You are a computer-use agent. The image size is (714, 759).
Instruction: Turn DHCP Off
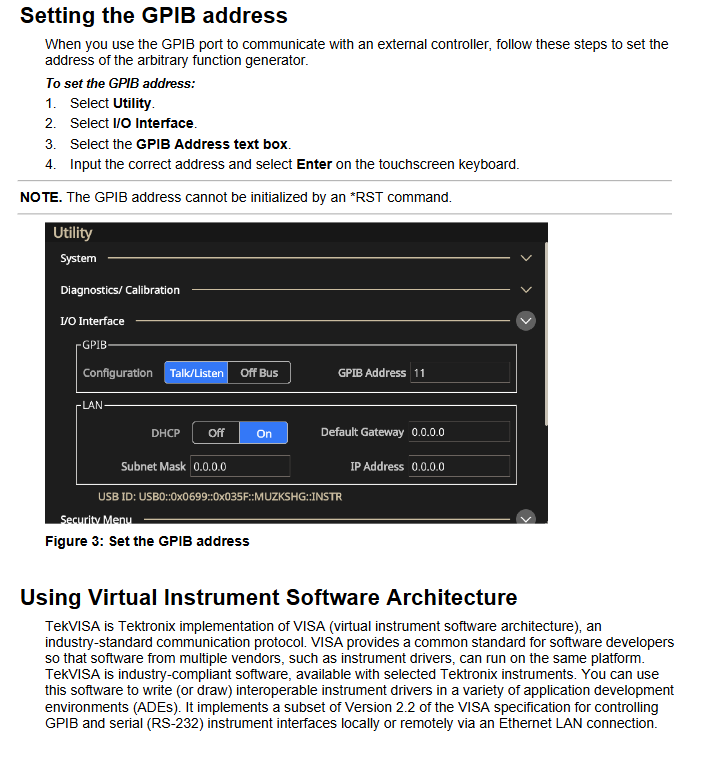pos(216,433)
